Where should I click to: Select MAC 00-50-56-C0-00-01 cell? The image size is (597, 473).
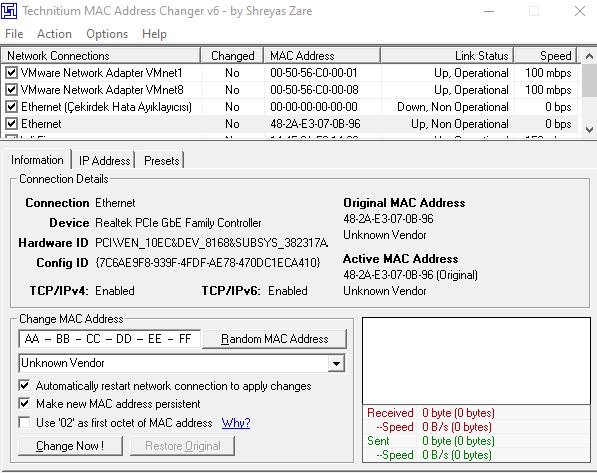(x=314, y=73)
